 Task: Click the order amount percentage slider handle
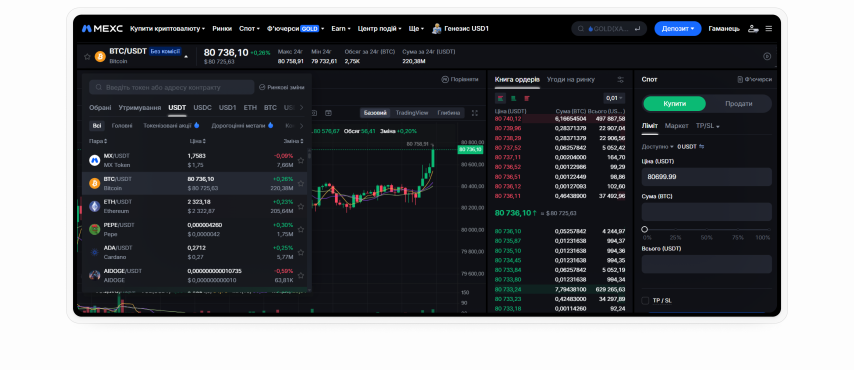point(645,229)
